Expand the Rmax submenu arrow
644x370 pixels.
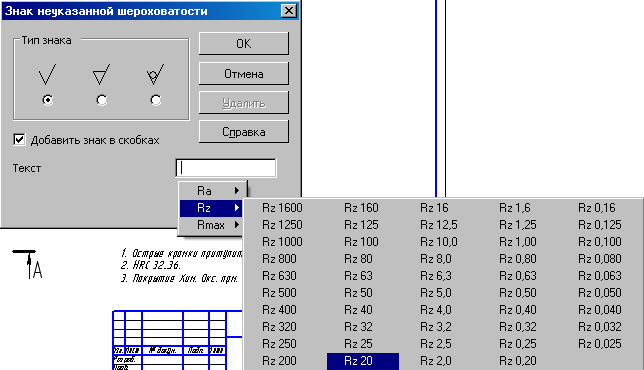(x=237, y=225)
